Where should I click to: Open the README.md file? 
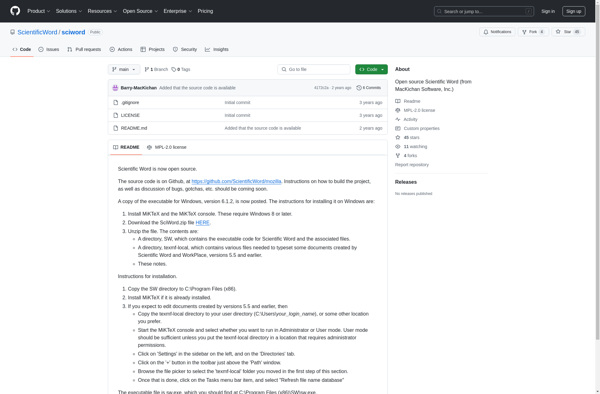point(134,128)
